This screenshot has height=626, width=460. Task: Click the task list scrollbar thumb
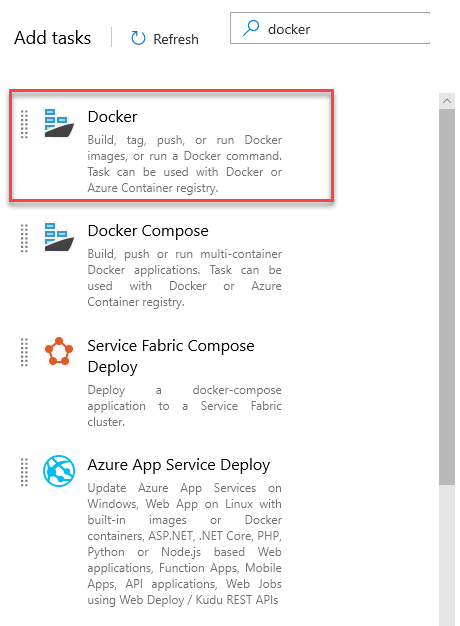tap(447, 297)
